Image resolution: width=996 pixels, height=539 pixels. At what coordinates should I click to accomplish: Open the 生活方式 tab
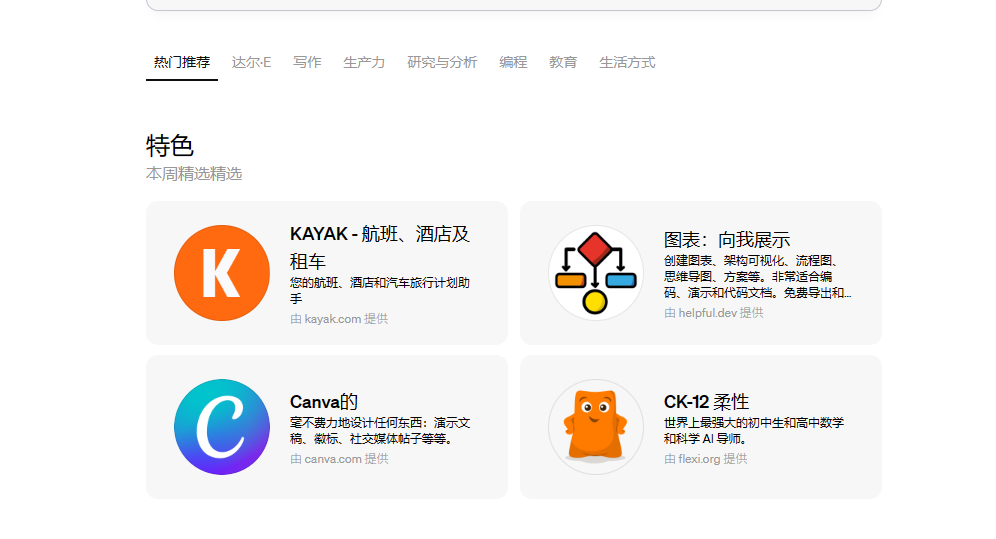coord(627,62)
